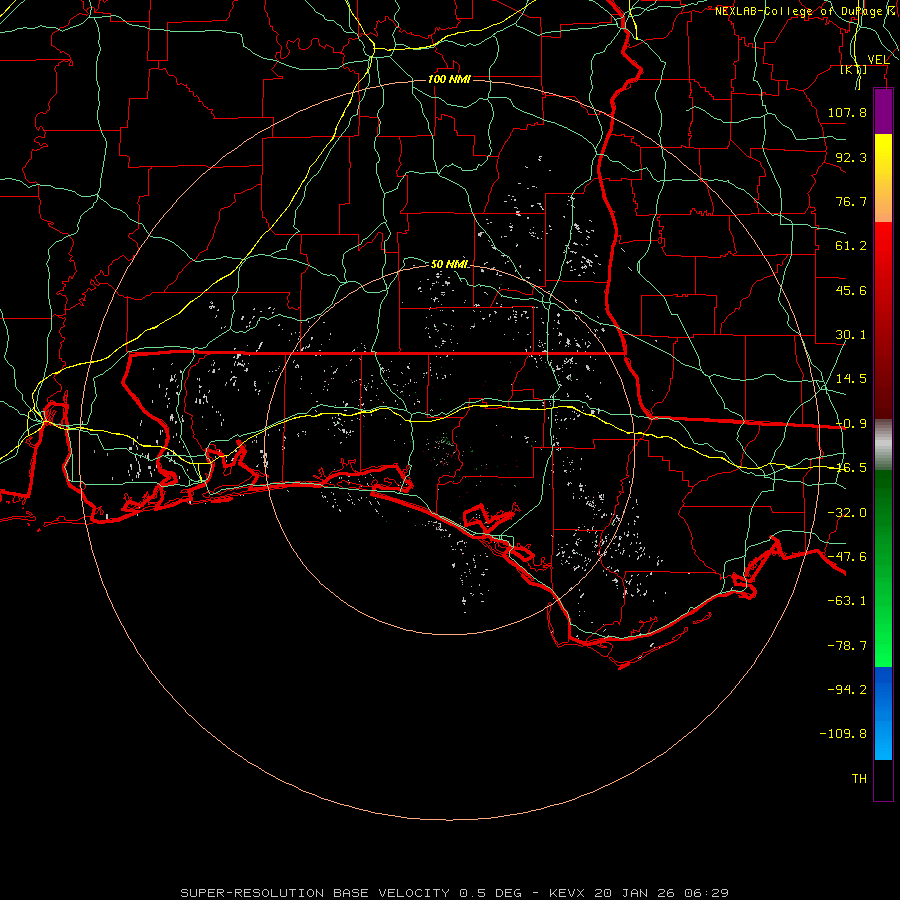Click the 107.8 value on velocity scale
Screen dimensions: 900x900
click(x=847, y=112)
